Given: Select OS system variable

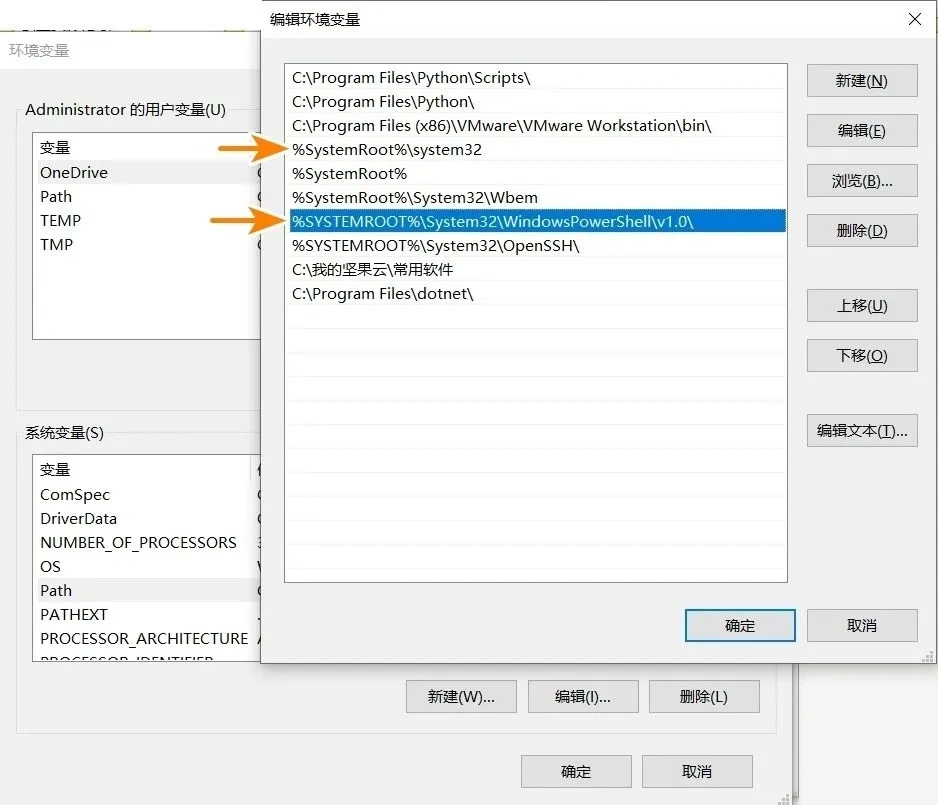Looking at the screenshot, I should [148, 566].
